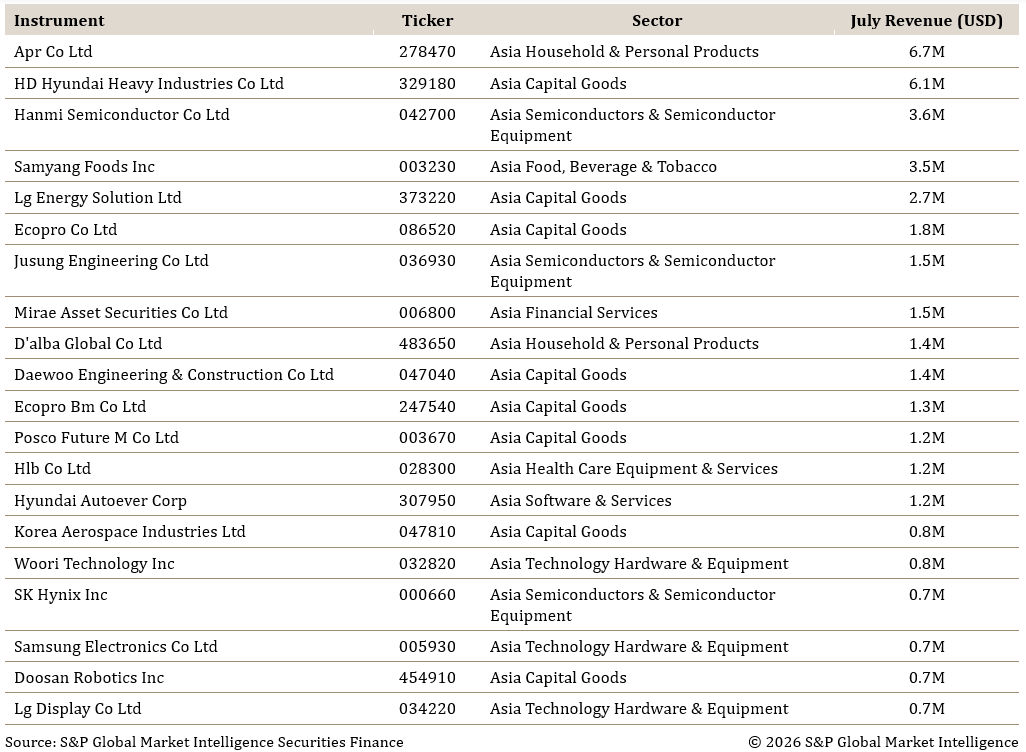Select Lg Energy Solution Ltd name
Image resolution: width=1026 pixels, height=752 pixels.
97,198
